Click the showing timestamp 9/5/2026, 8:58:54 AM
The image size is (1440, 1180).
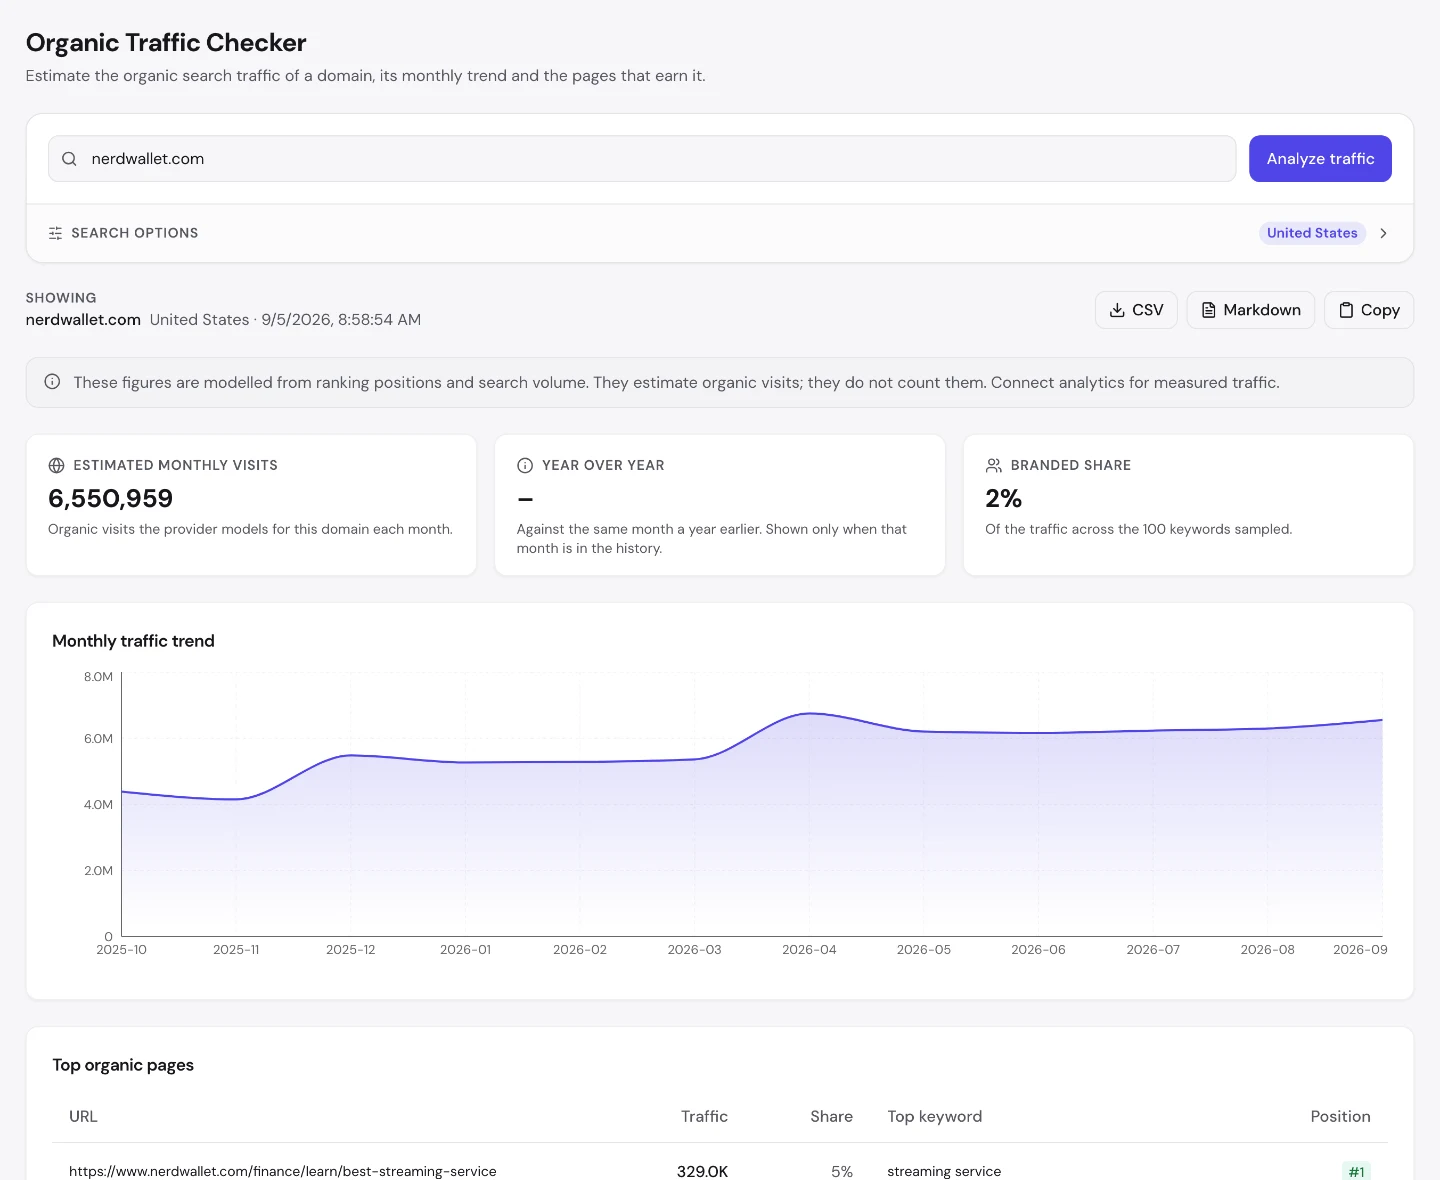click(341, 320)
